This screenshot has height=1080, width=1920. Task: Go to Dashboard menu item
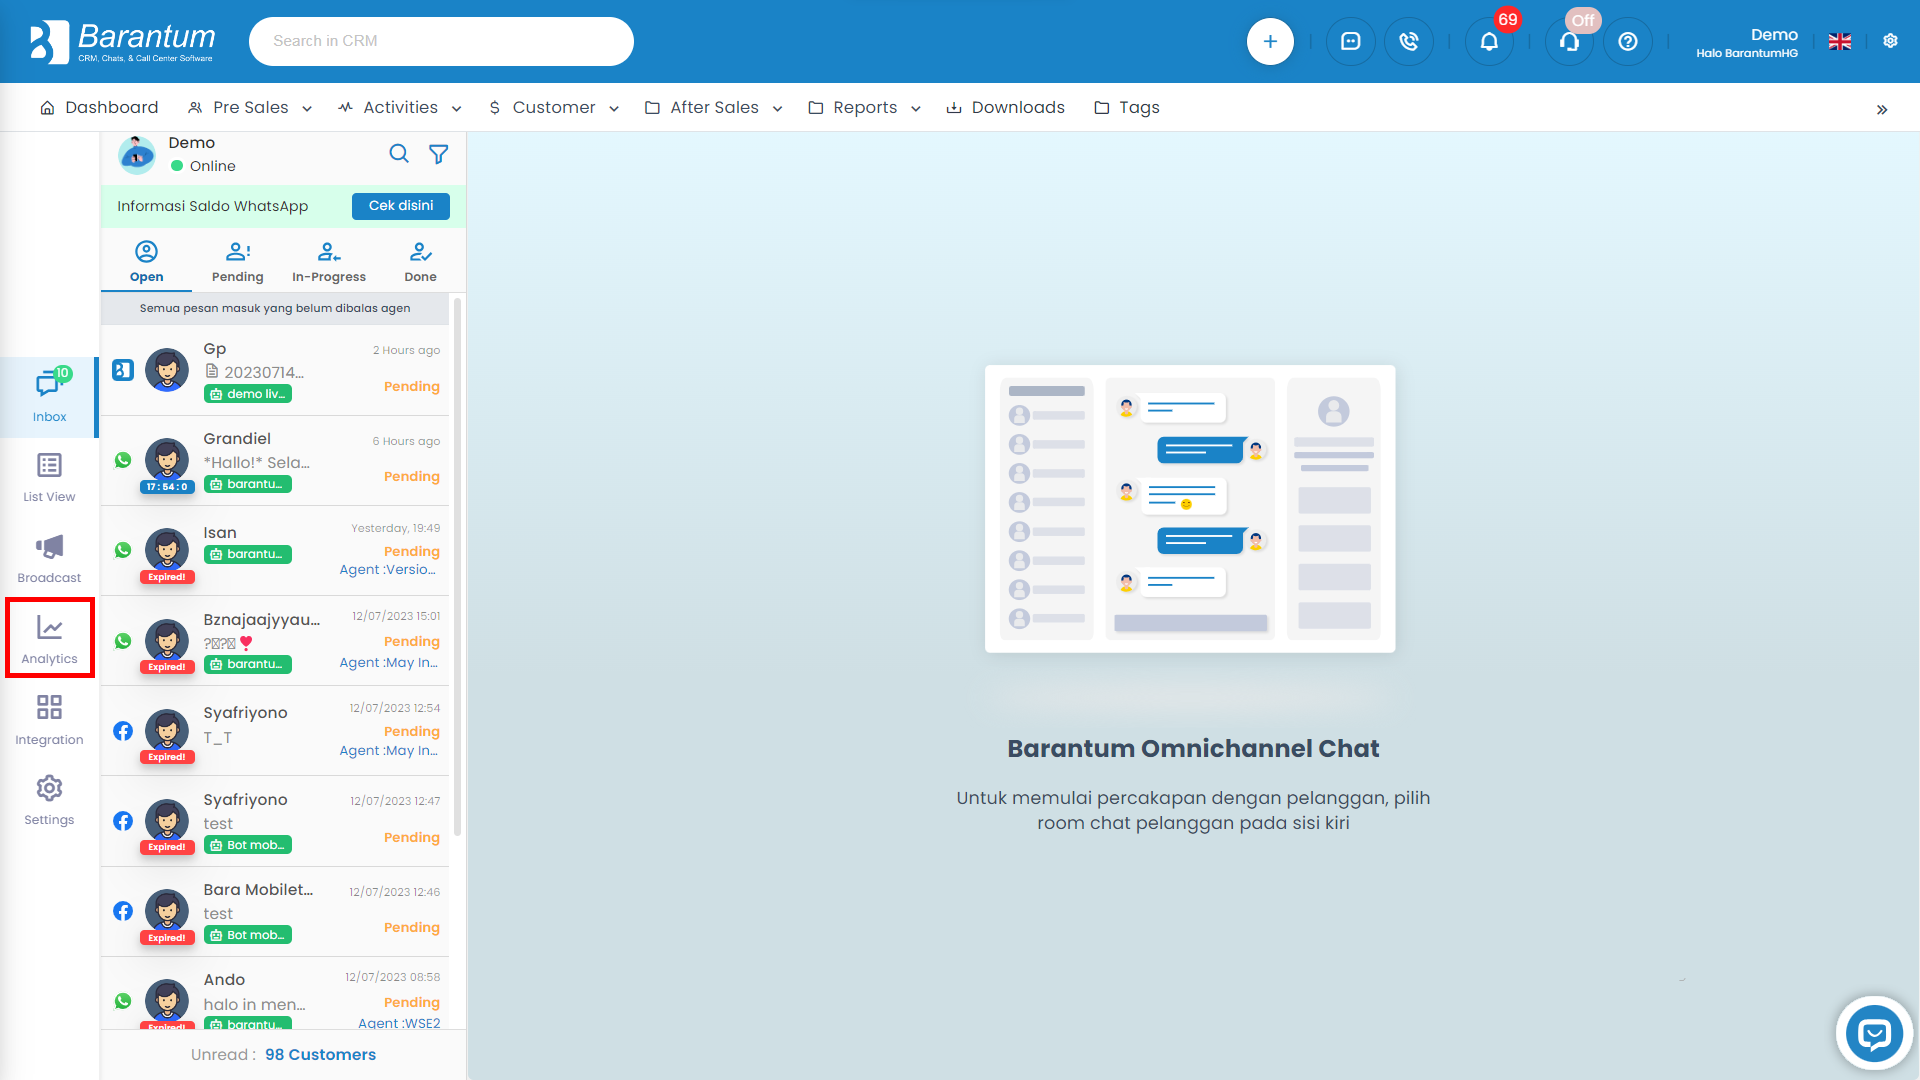(x=99, y=108)
